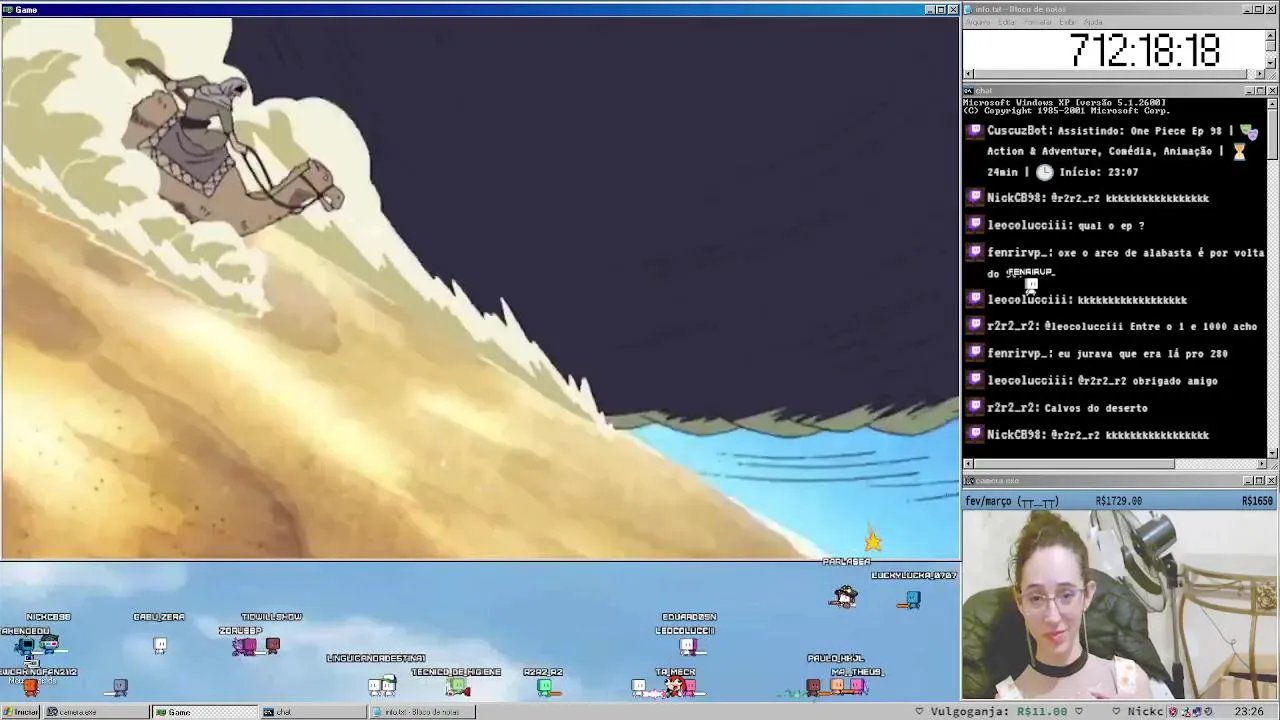
Task: Click the console icon in chat window title bar
Action: click(x=968, y=91)
